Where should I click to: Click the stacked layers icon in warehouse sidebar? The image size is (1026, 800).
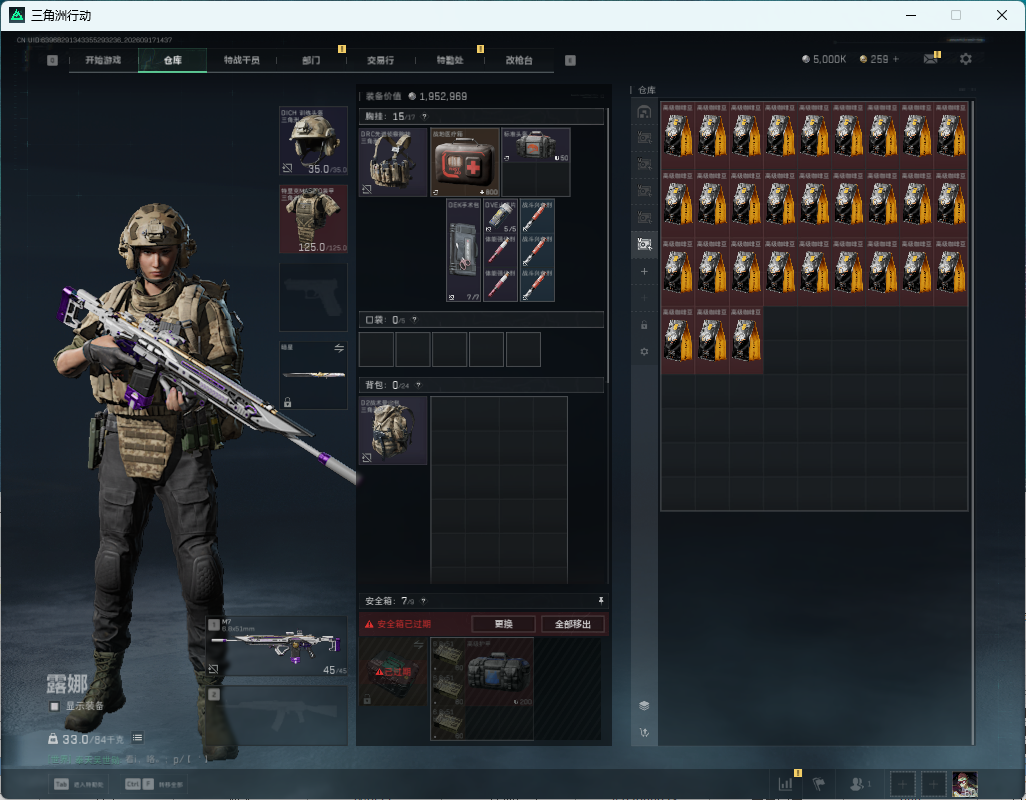pyautogui.click(x=644, y=705)
